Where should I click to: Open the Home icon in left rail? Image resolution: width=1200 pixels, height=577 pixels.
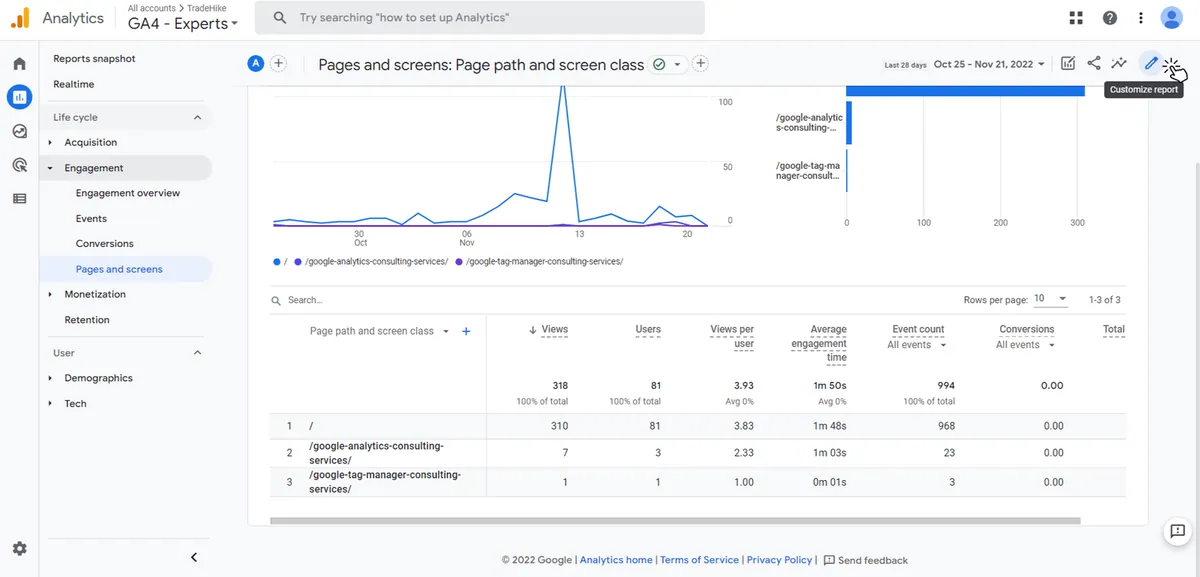[x=19, y=64]
